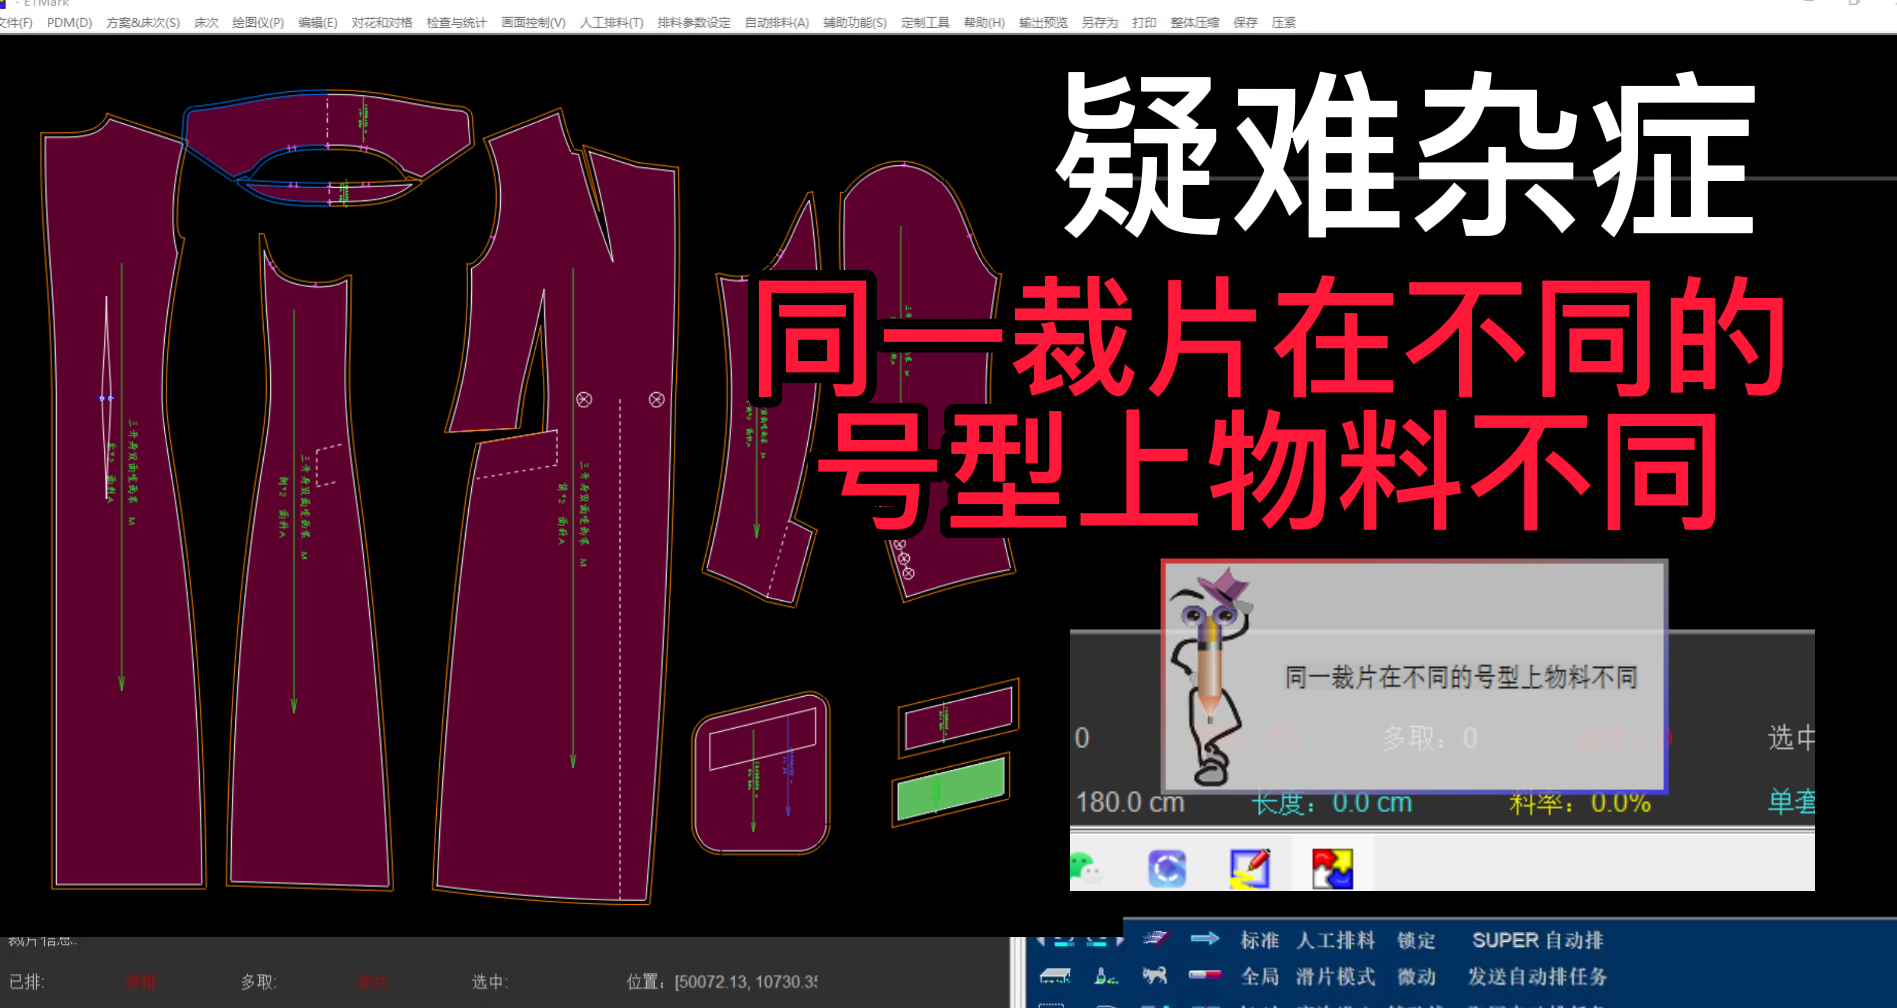Click the 位置 coordinates readout in status bar
This screenshot has width=1897, height=1008.
(x=722, y=982)
